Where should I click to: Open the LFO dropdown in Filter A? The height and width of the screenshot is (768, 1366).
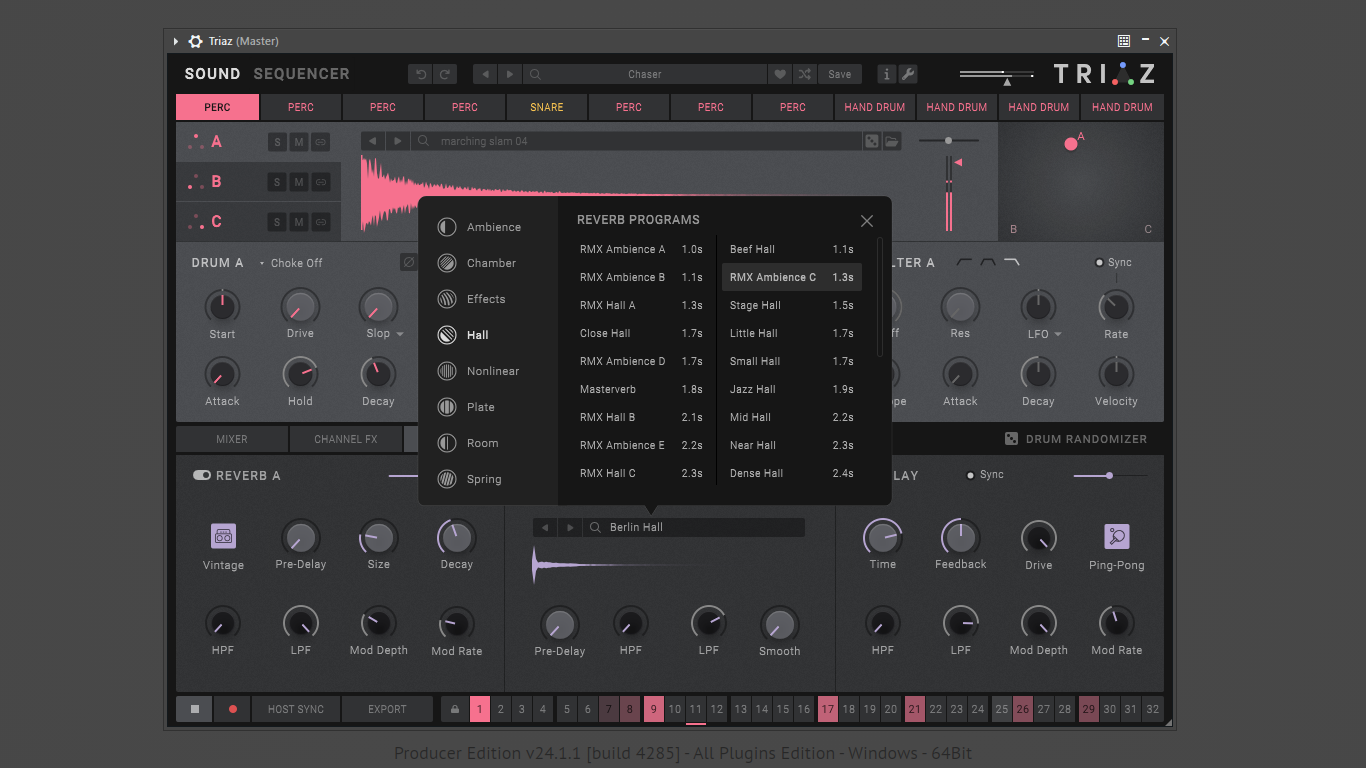1058,334
